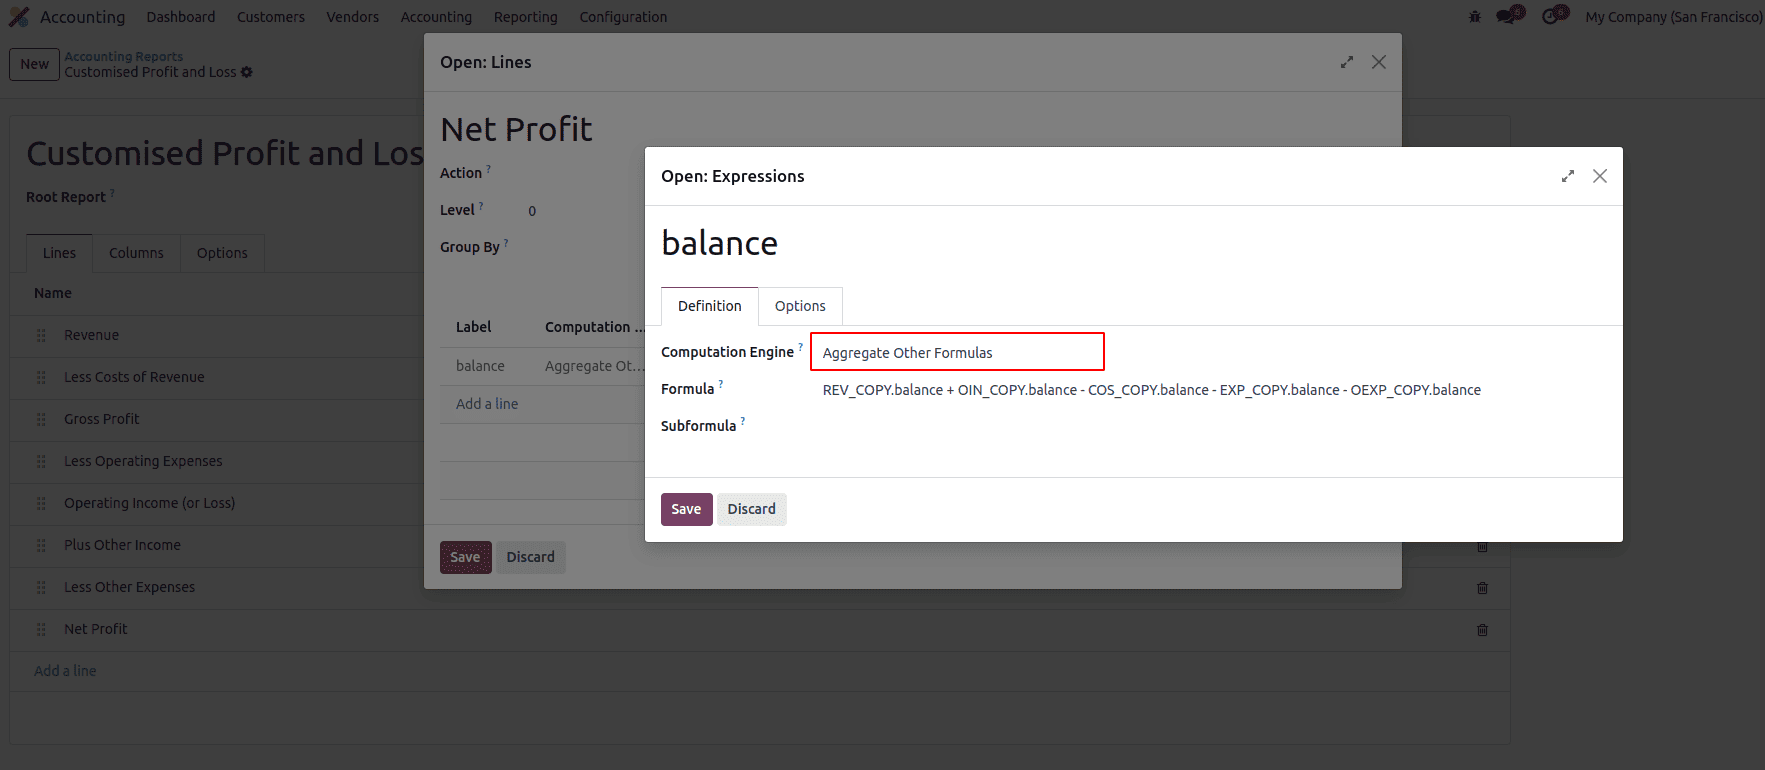Edit the balance expression label title
Screen dimensions: 1765x770
(720, 243)
